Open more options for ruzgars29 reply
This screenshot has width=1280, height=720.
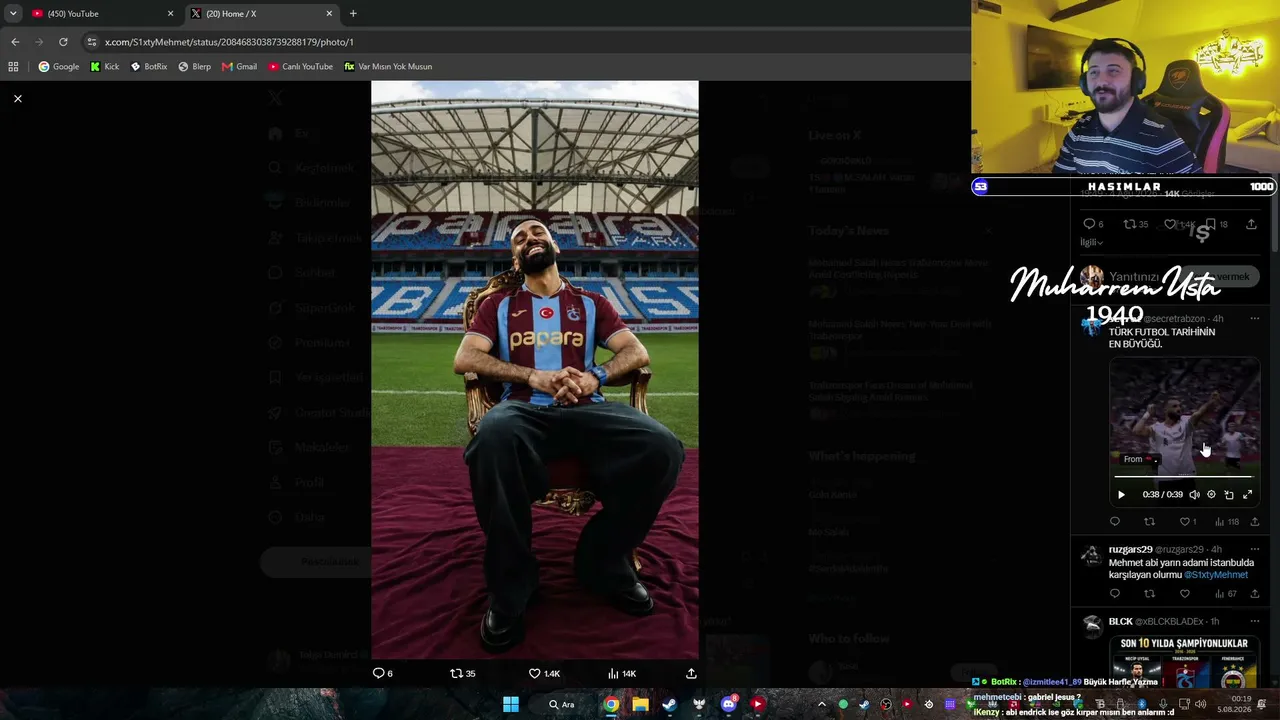[x=1254, y=549]
